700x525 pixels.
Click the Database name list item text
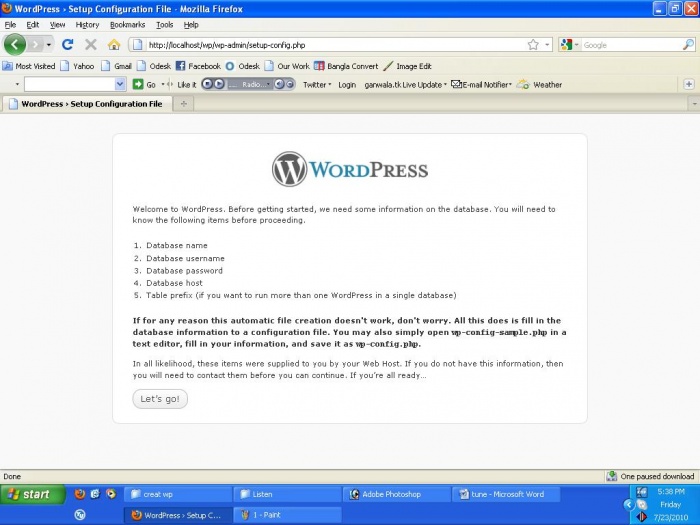click(x=177, y=246)
